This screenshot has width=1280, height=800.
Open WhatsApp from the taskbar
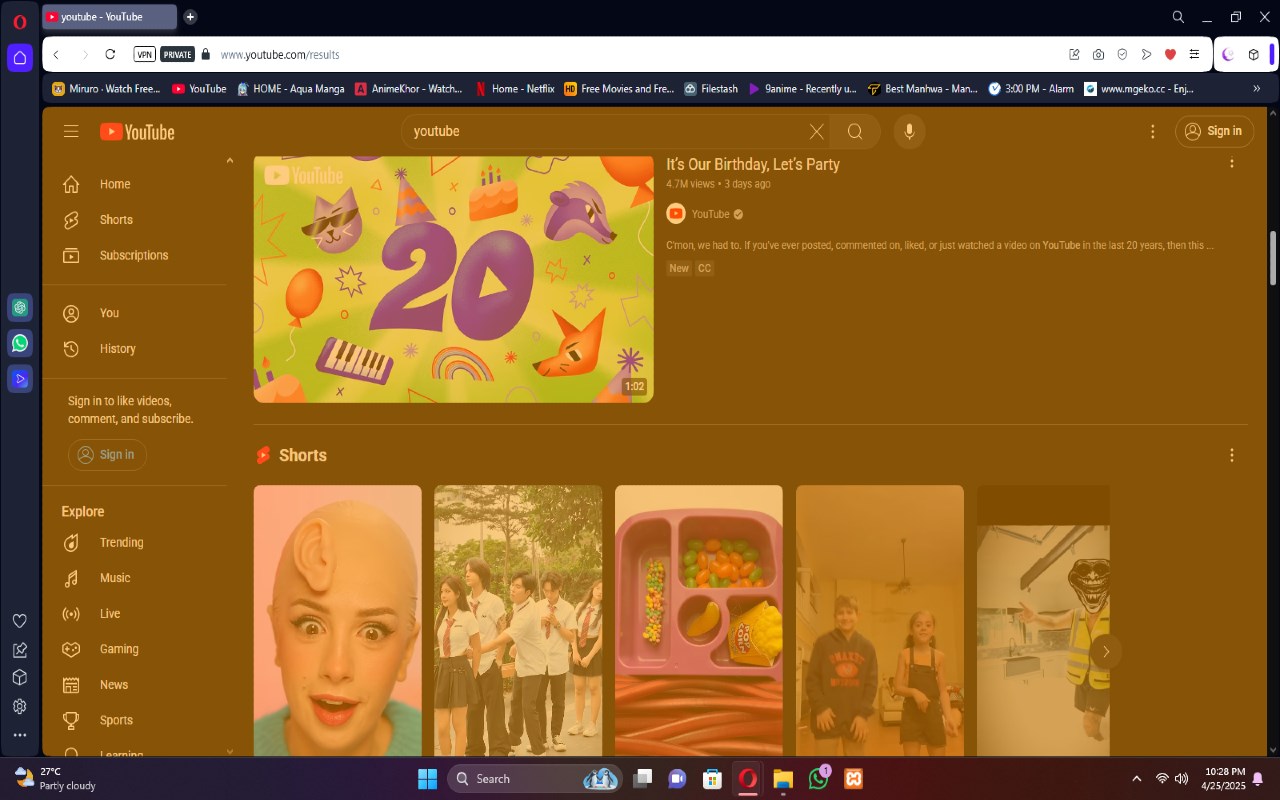(x=818, y=779)
